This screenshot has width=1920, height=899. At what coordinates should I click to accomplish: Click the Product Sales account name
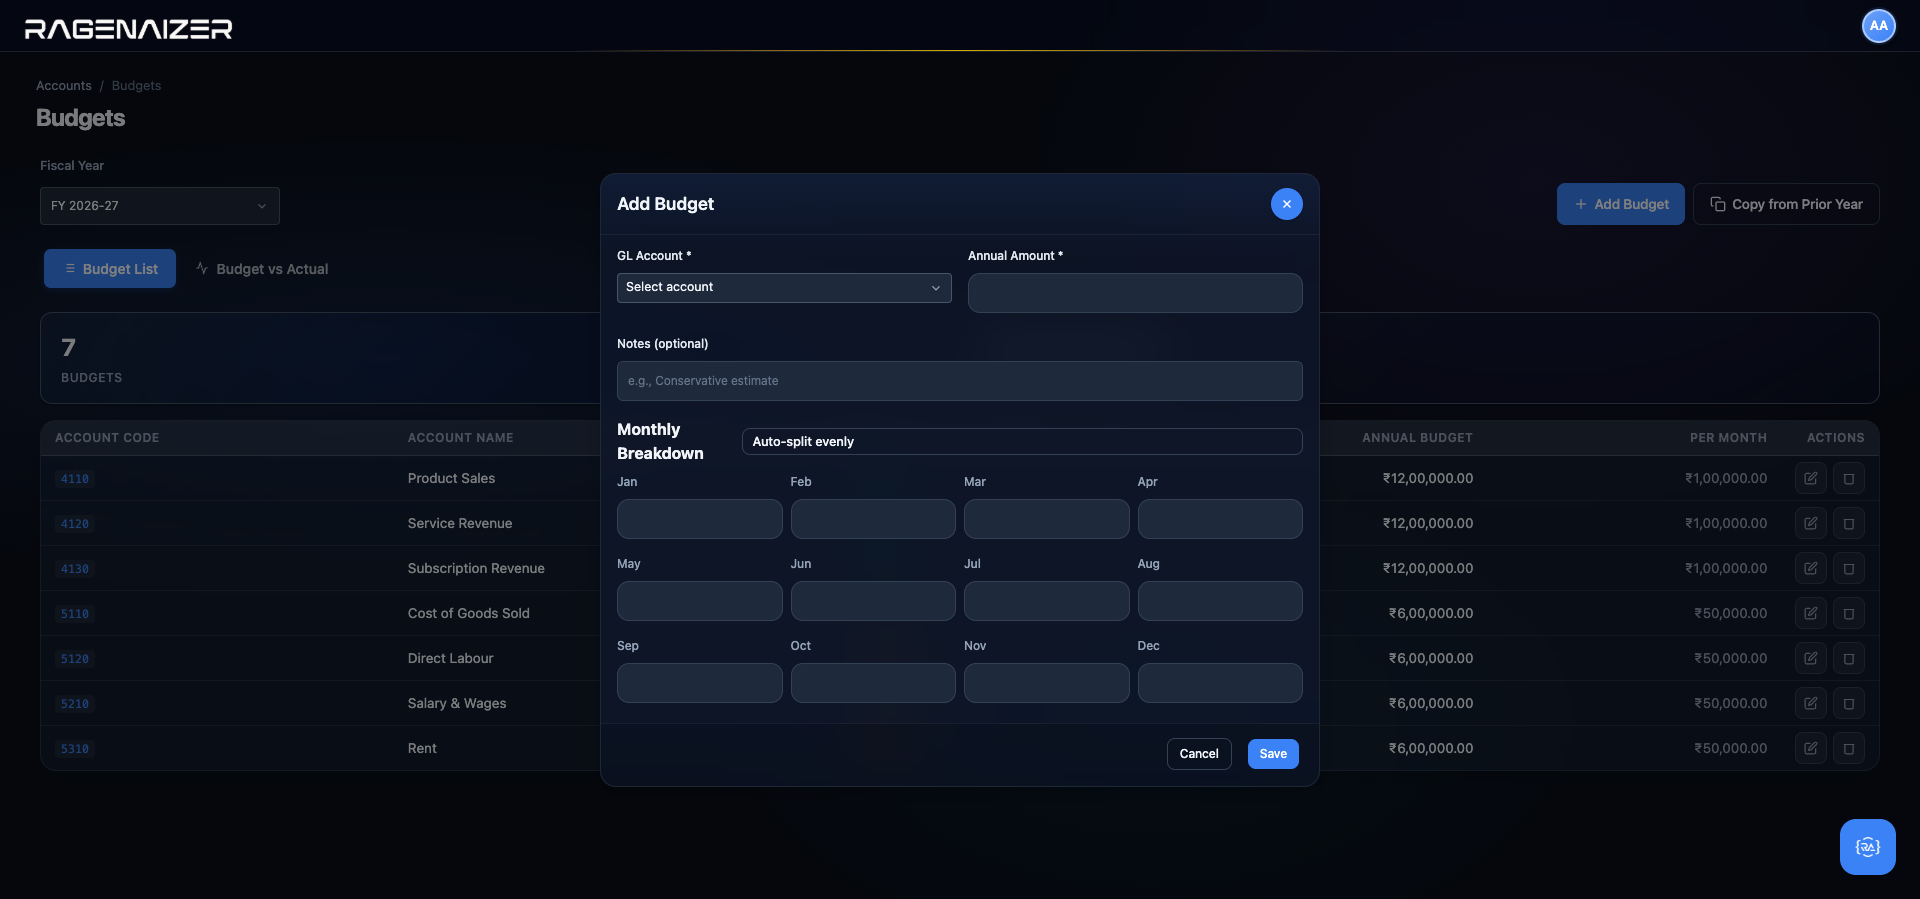point(451,479)
